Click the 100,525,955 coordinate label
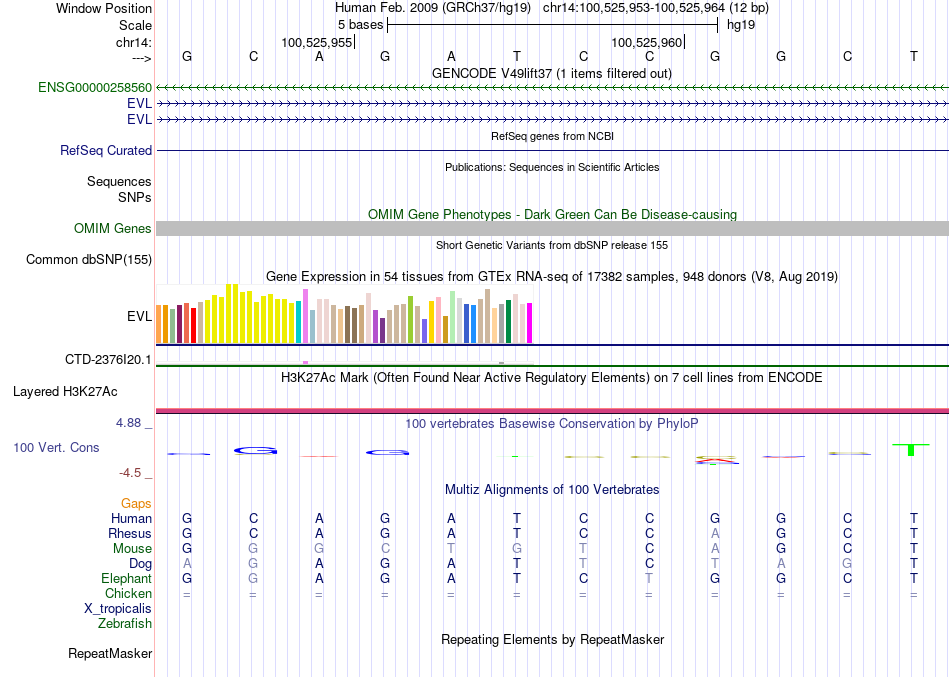Image resolution: width=950 pixels, height=677 pixels. (316, 42)
